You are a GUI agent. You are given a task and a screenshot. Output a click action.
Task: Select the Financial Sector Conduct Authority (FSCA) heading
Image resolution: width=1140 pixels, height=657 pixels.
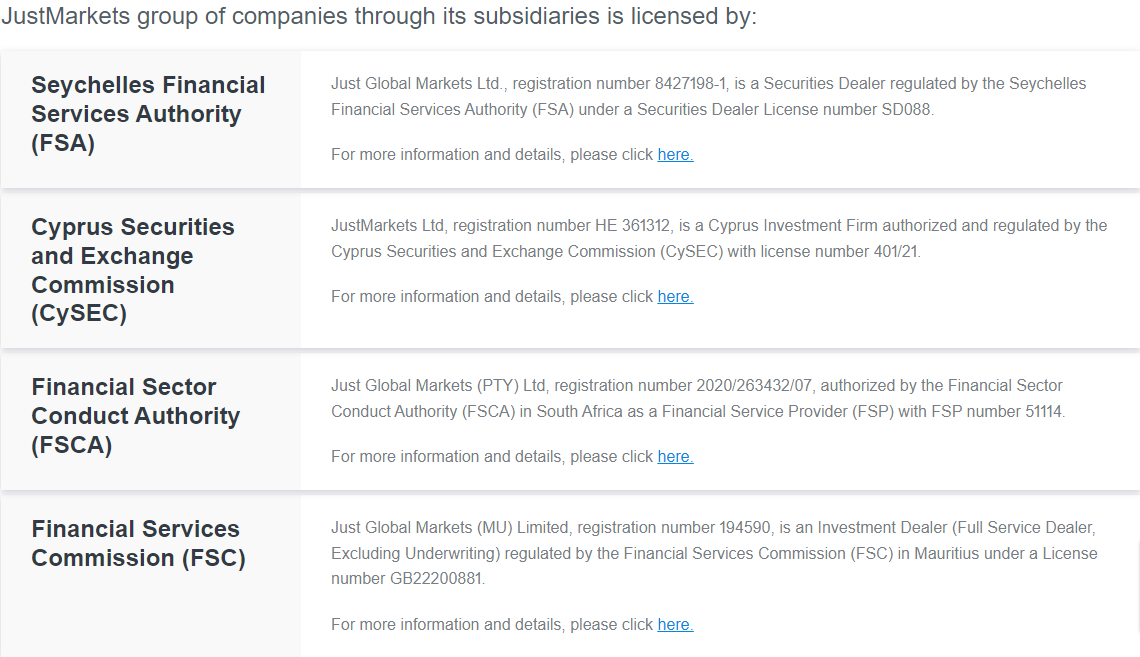point(136,416)
